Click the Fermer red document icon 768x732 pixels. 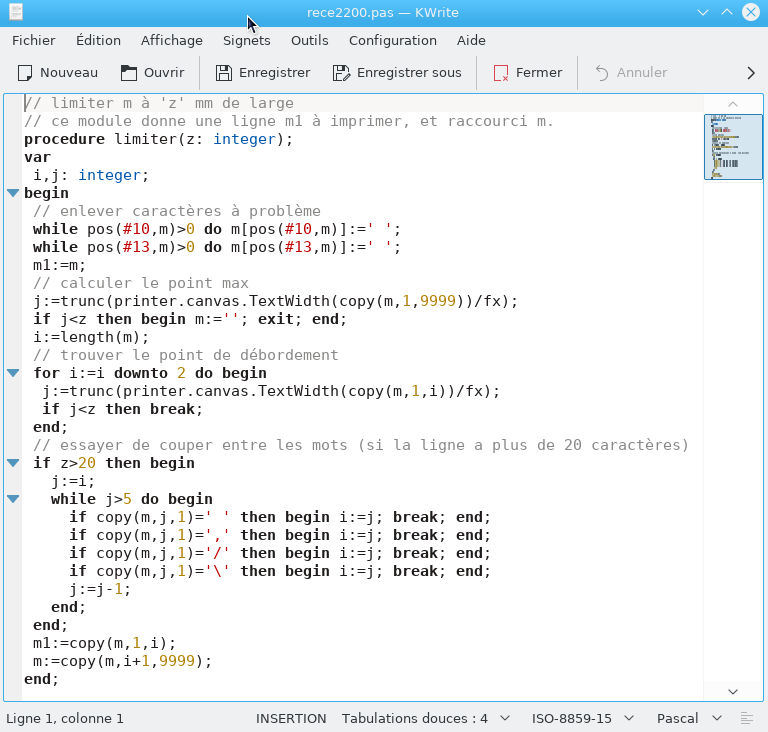point(501,73)
